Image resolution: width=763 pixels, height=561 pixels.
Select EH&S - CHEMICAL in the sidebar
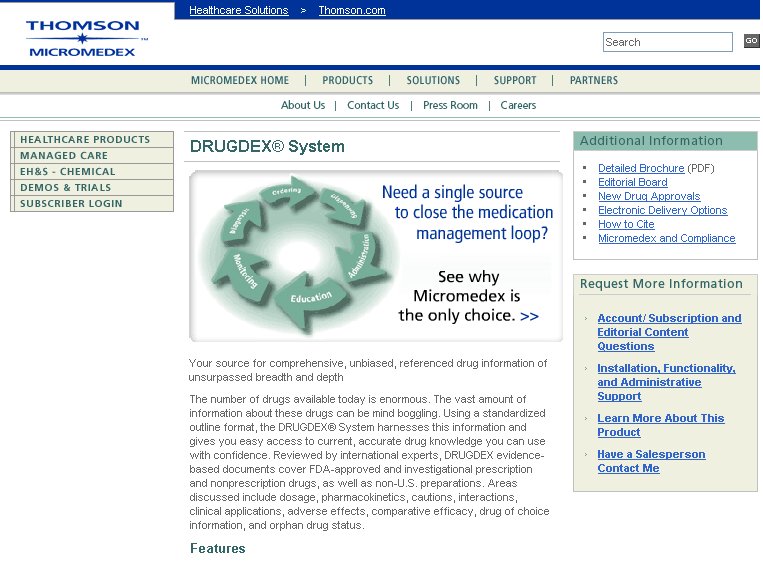pyautogui.click(x=92, y=172)
